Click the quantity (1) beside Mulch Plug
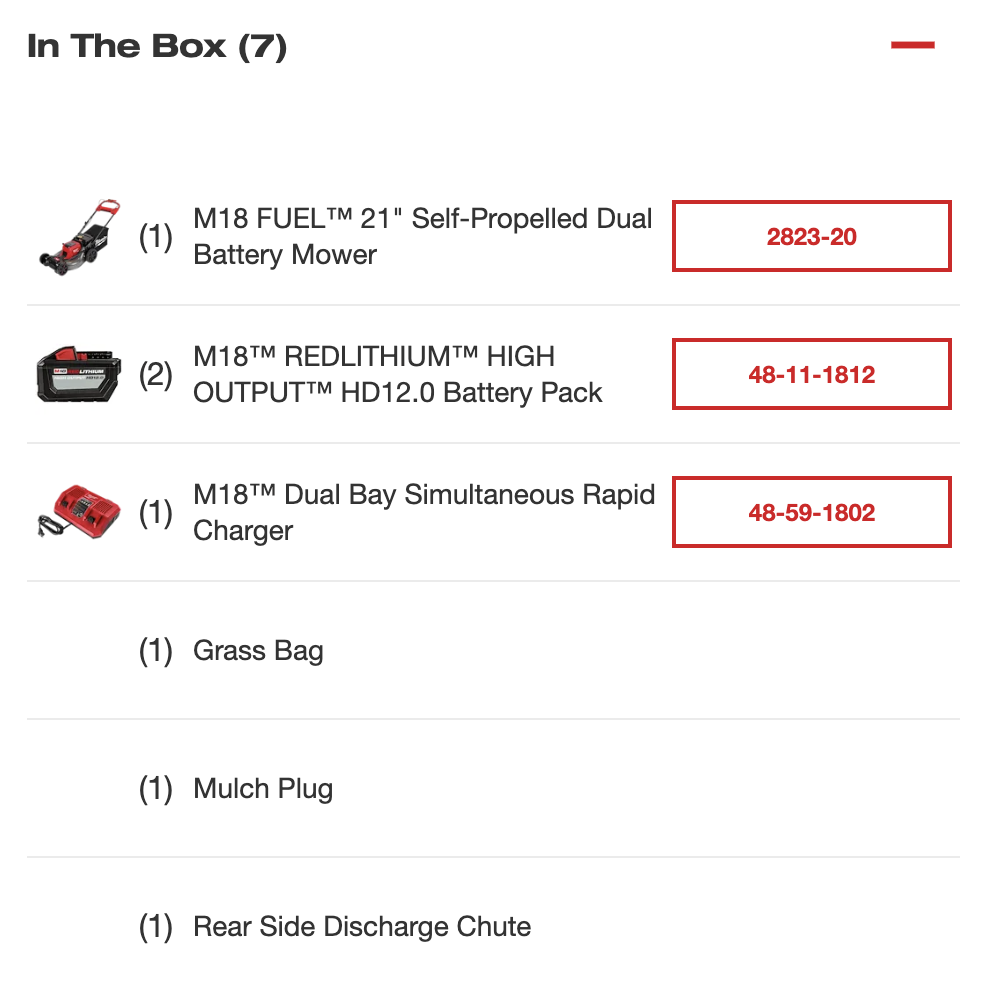 155,789
